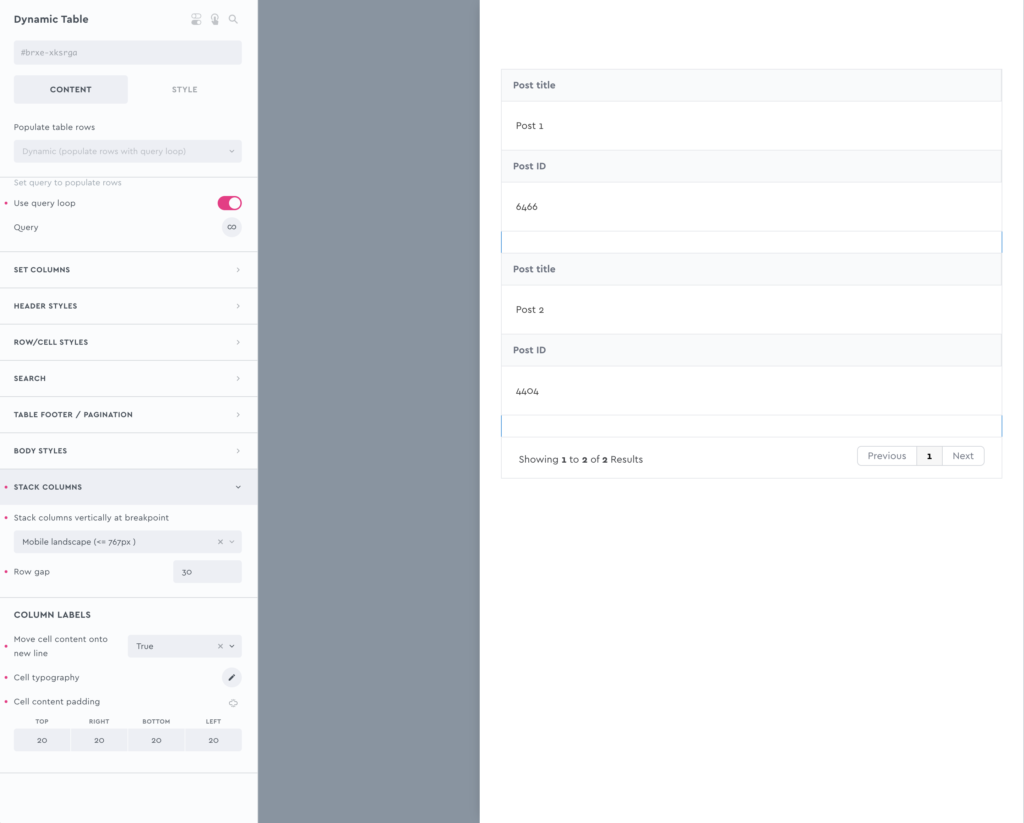Viewport: 1024px width, 823px height.
Task: Toggle the Use query loop switch
Action: click(x=229, y=203)
